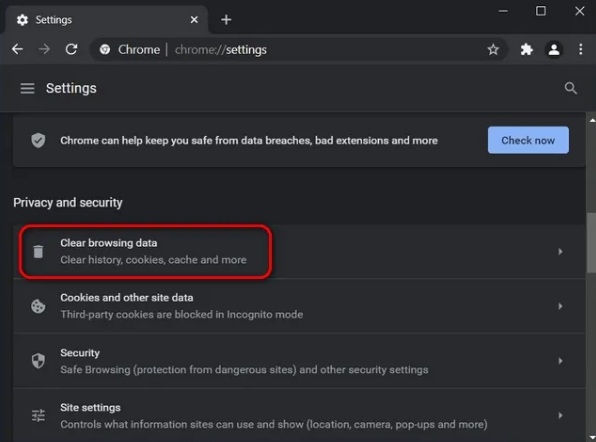The image size is (596, 442).
Task: Click the page scrollbar thumb
Action: pyautogui.click(x=591, y=242)
